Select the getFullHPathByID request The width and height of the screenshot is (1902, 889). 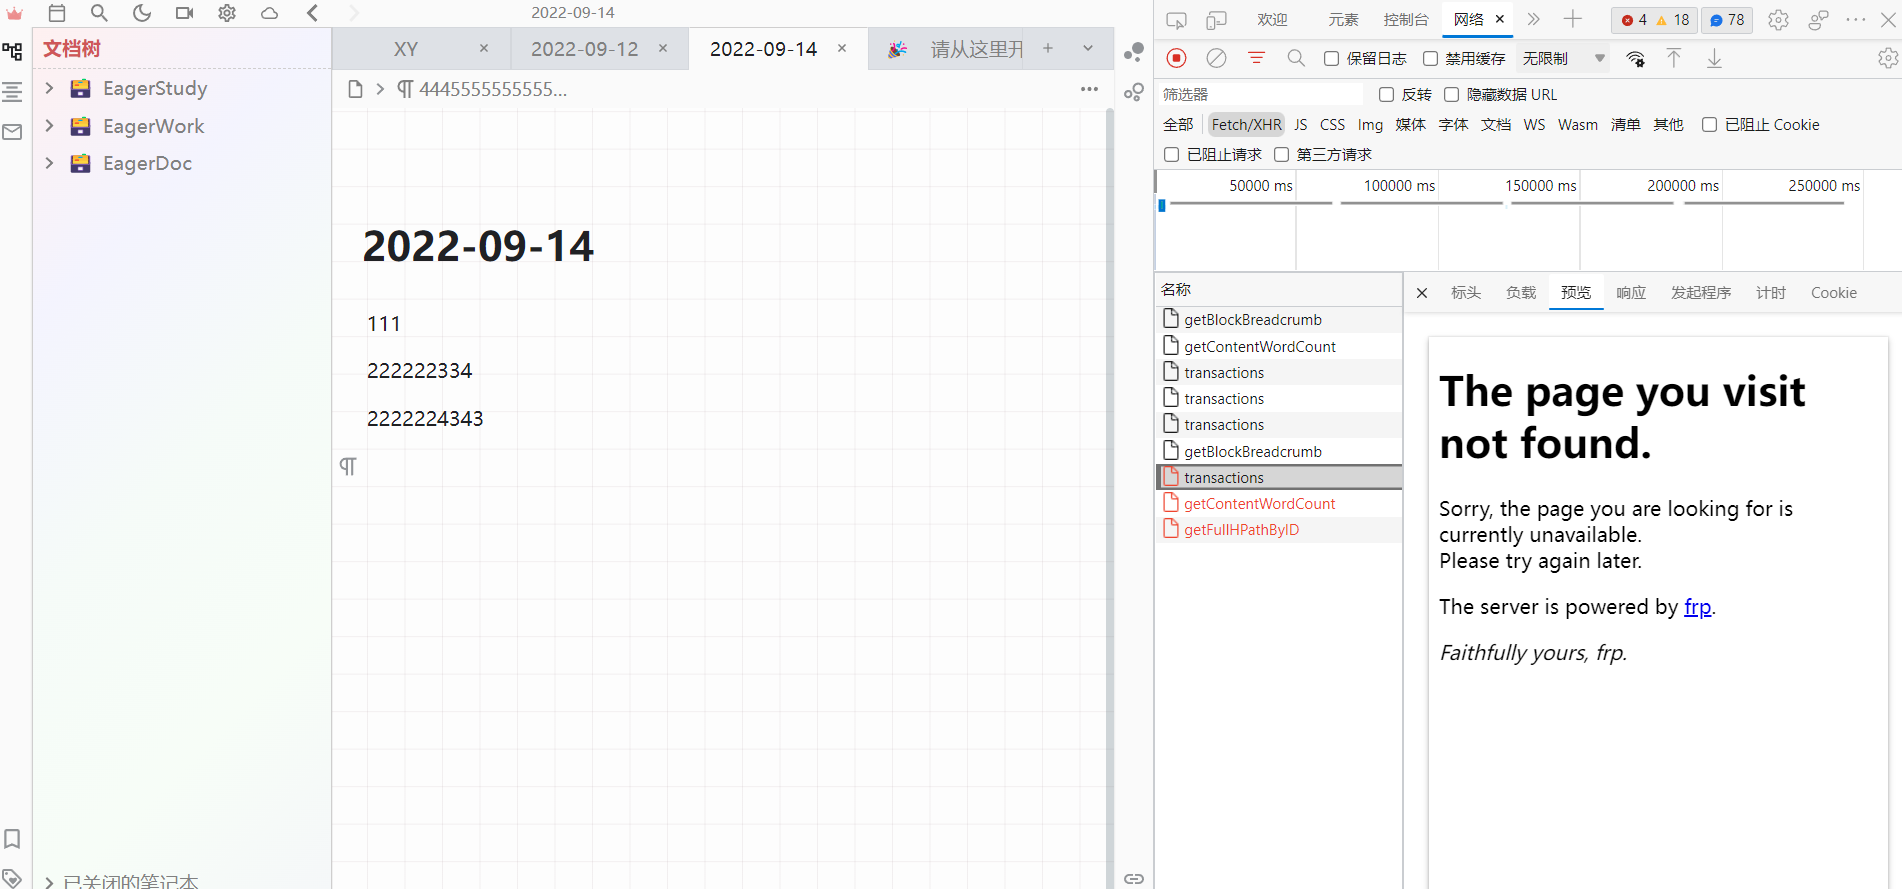click(1241, 530)
